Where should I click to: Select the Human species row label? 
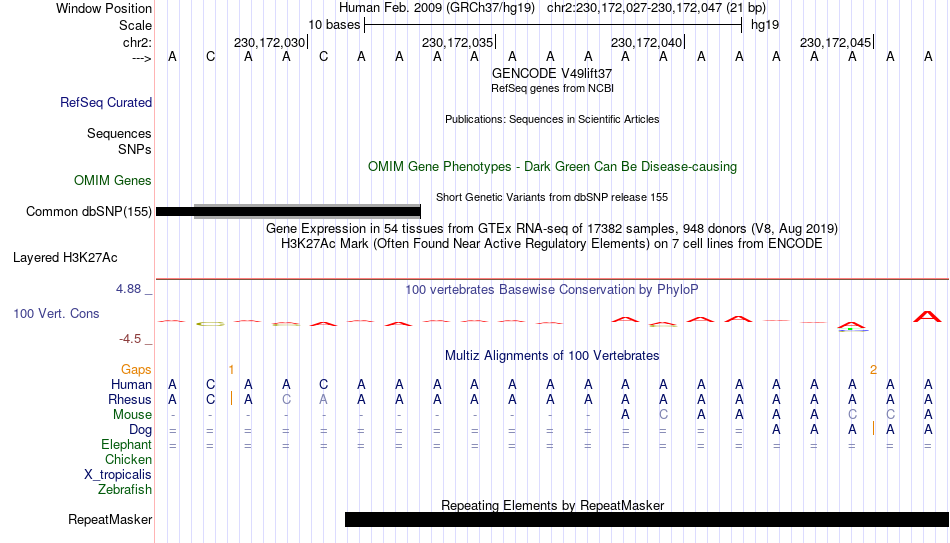pos(131,384)
